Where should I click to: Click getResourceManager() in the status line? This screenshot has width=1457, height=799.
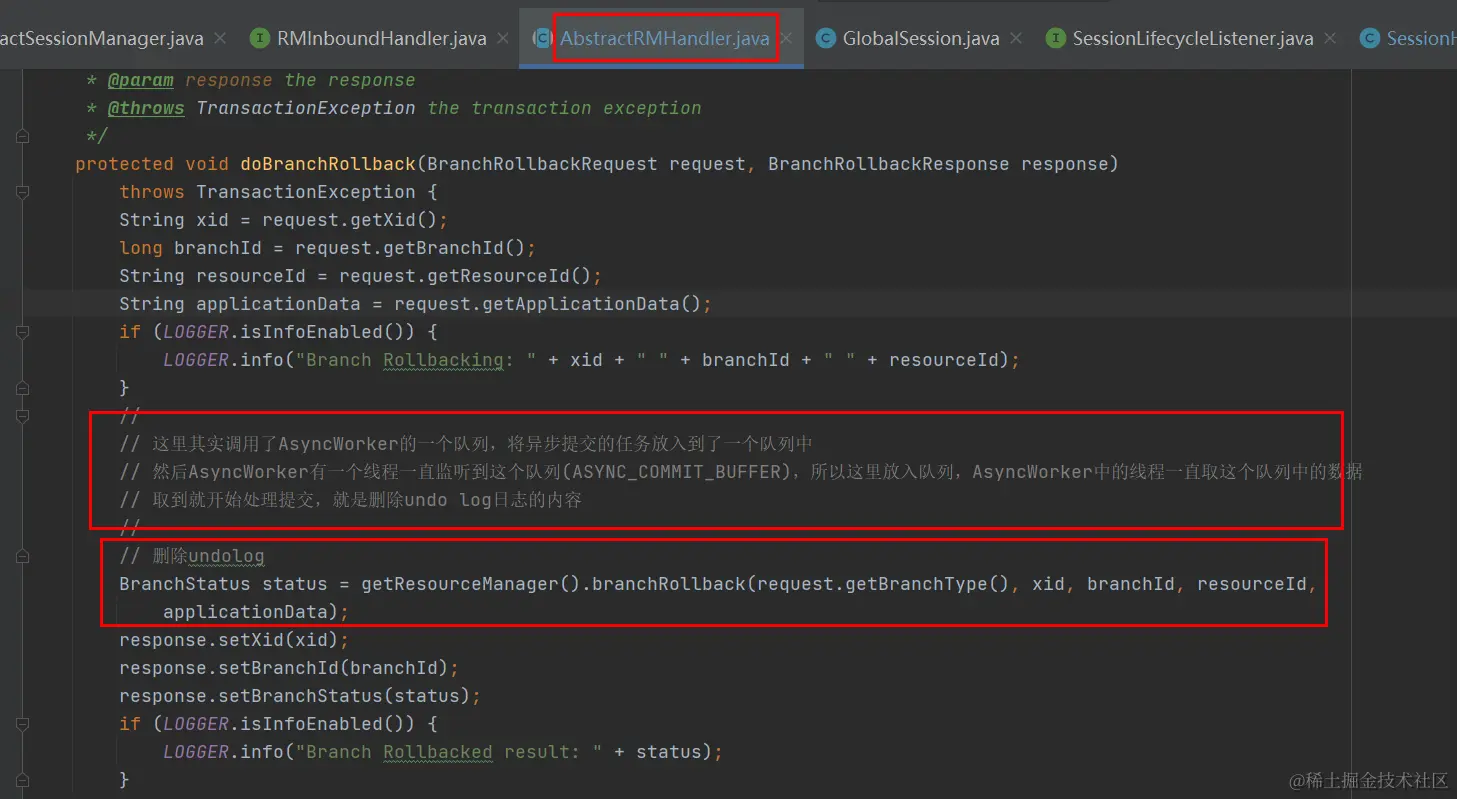pos(471,584)
